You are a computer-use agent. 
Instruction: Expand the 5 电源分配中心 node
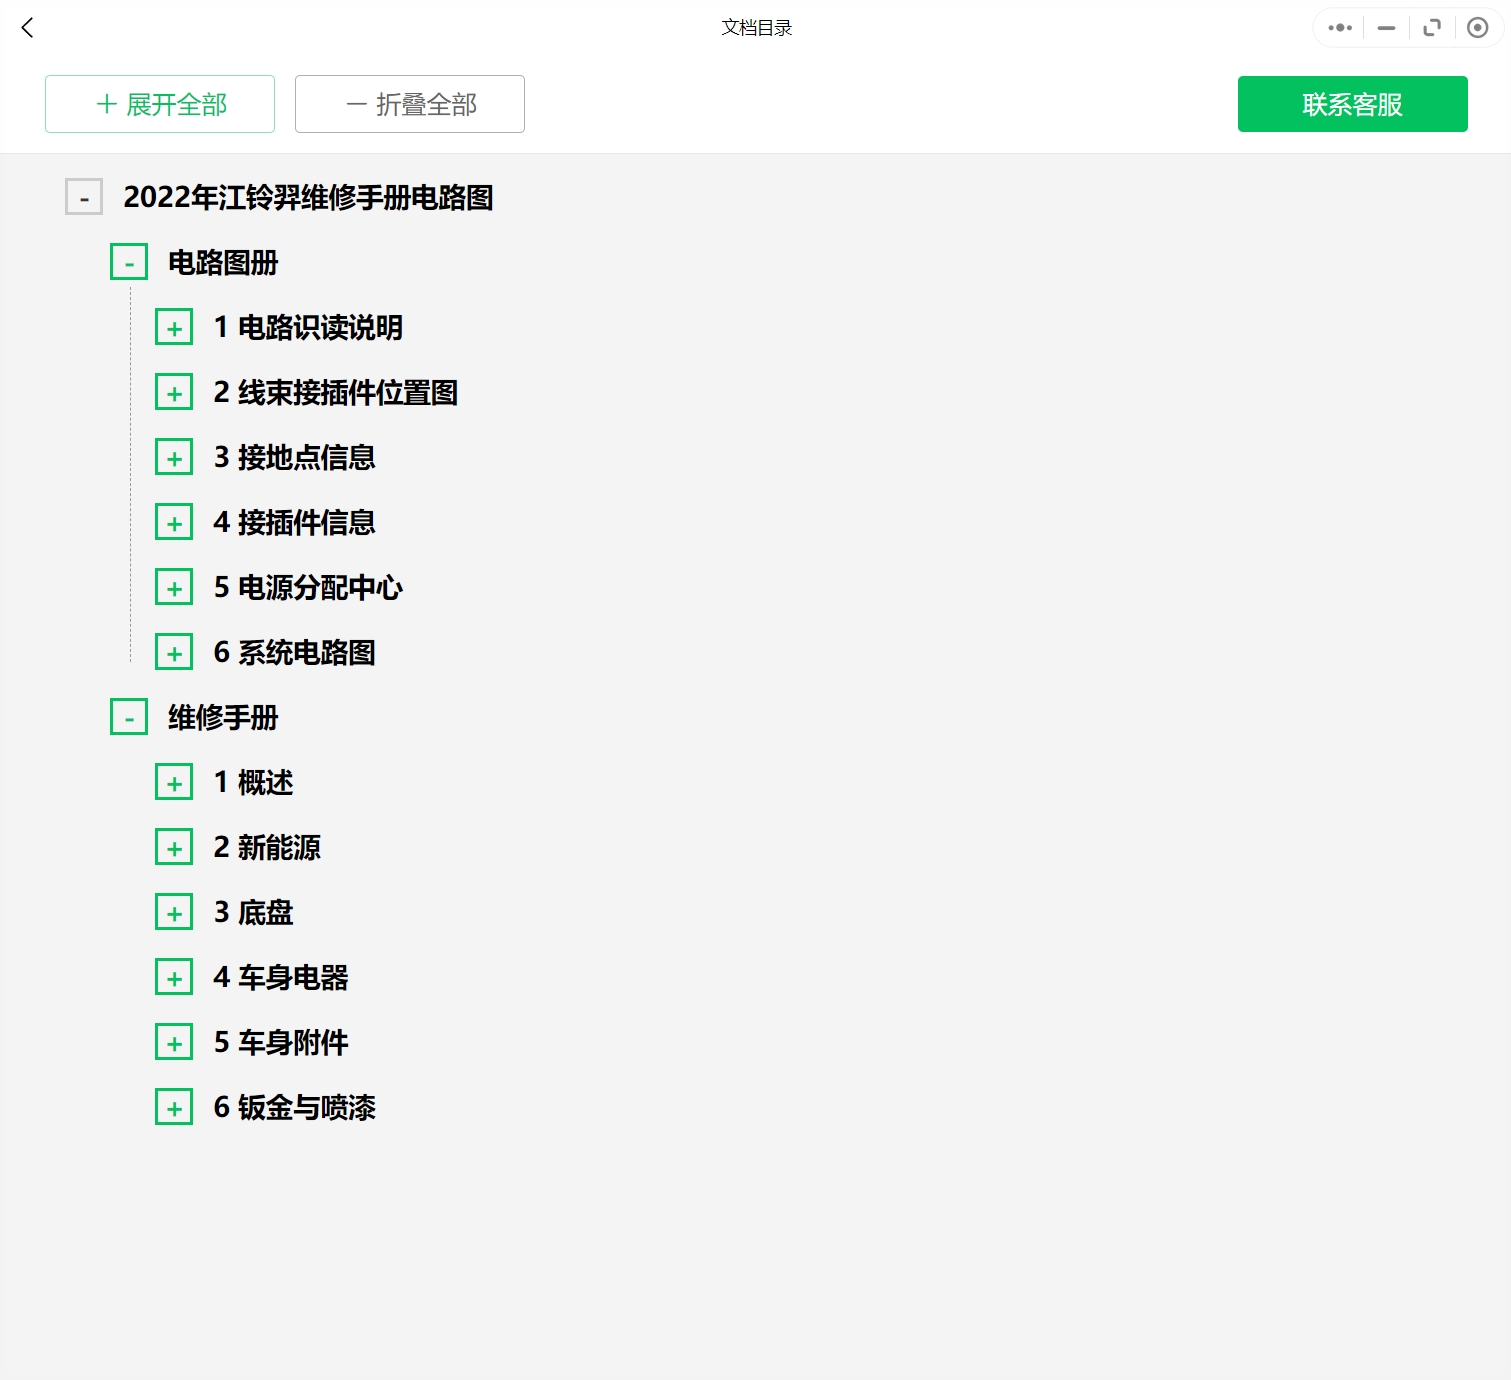(x=174, y=586)
